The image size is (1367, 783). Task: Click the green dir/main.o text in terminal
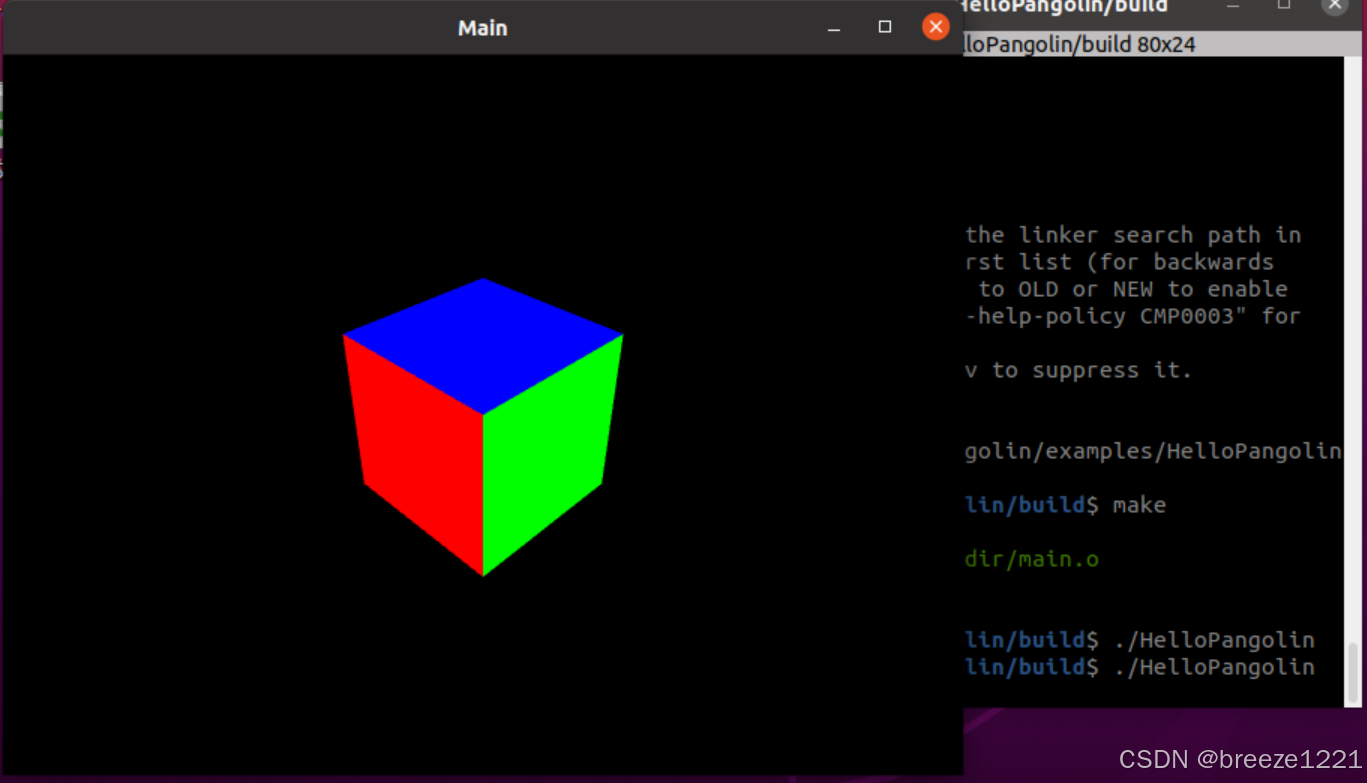coord(1031,559)
